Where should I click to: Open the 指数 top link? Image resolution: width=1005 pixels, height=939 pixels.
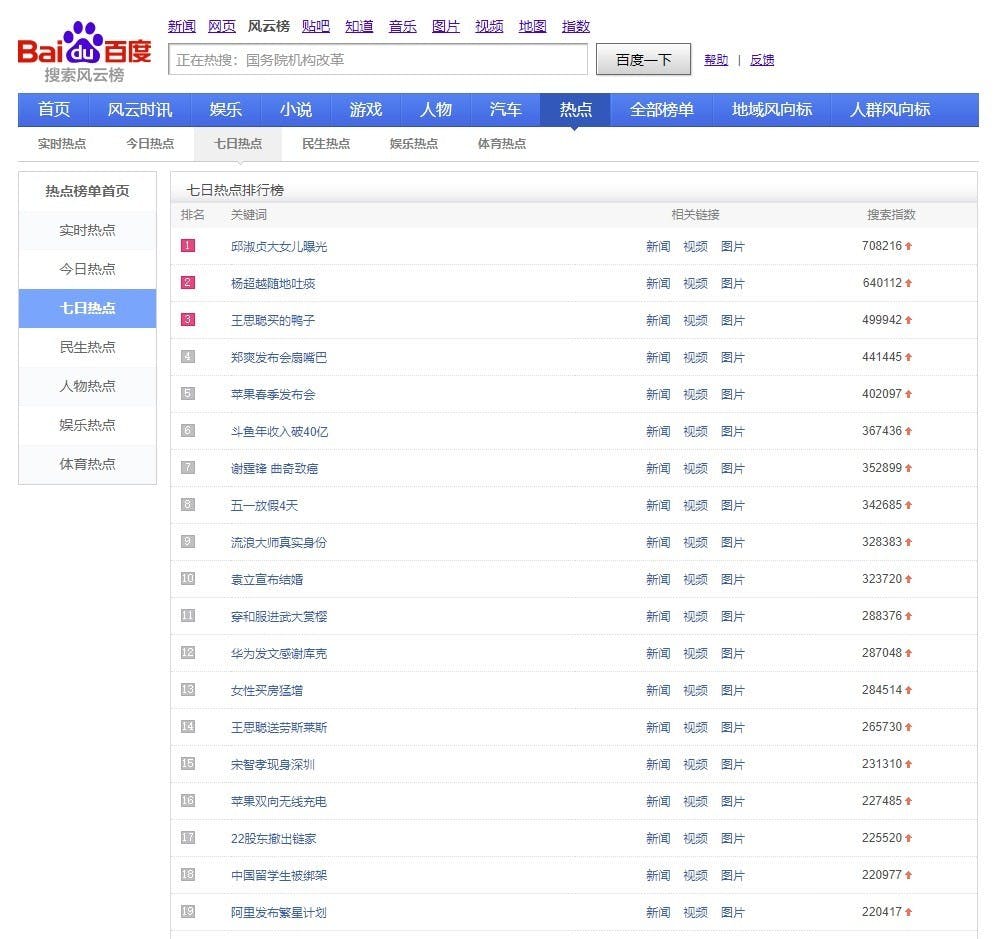tap(576, 26)
